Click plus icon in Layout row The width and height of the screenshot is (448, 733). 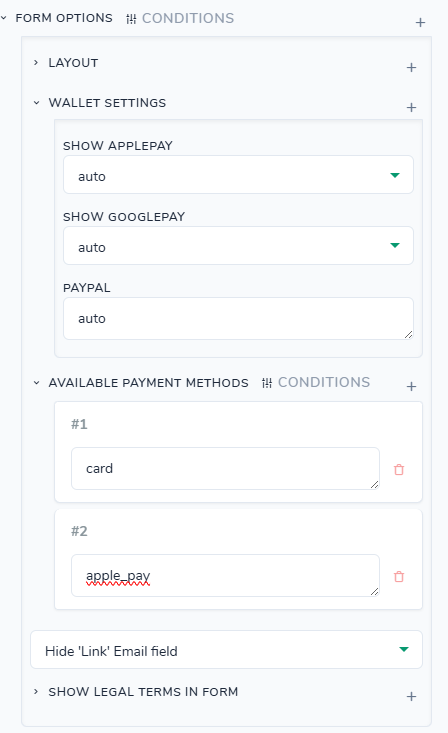click(411, 67)
